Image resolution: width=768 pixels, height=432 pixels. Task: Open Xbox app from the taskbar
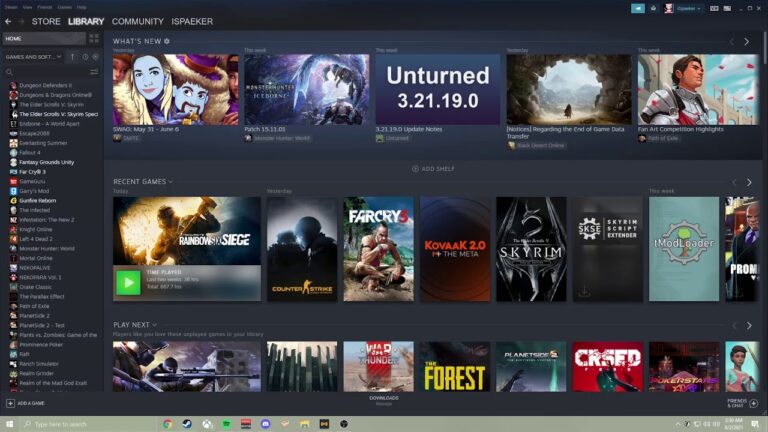point(207,424)
